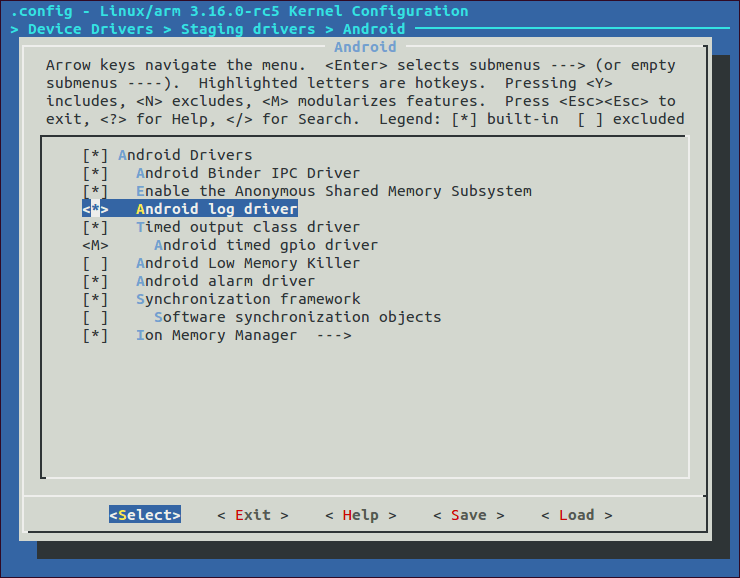Select 'Android Low Memory Killer' entry
This screenshot has width=740, height=578.
248,263
